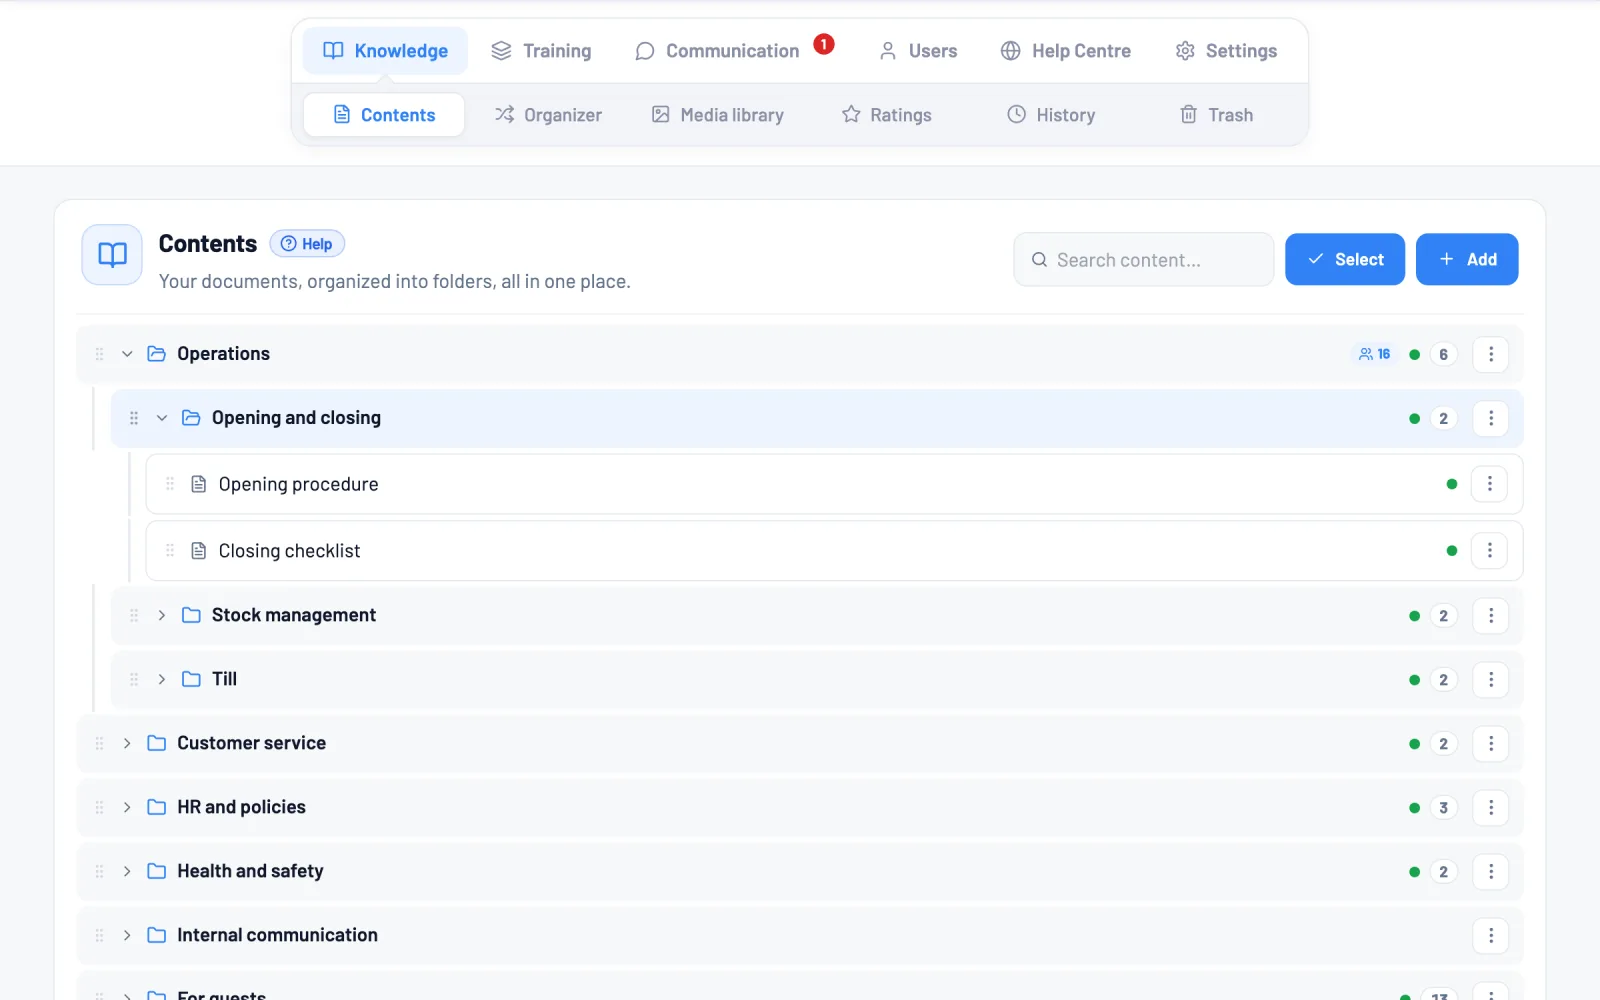This screenshot has width=1600, height=1000.
Task: Collapse the Operations folder chevron
Action: point(127,354)
